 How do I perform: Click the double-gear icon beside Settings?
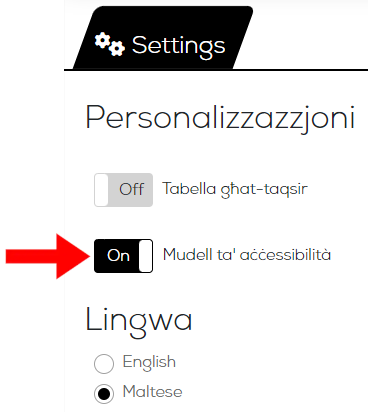coord(110,44)
